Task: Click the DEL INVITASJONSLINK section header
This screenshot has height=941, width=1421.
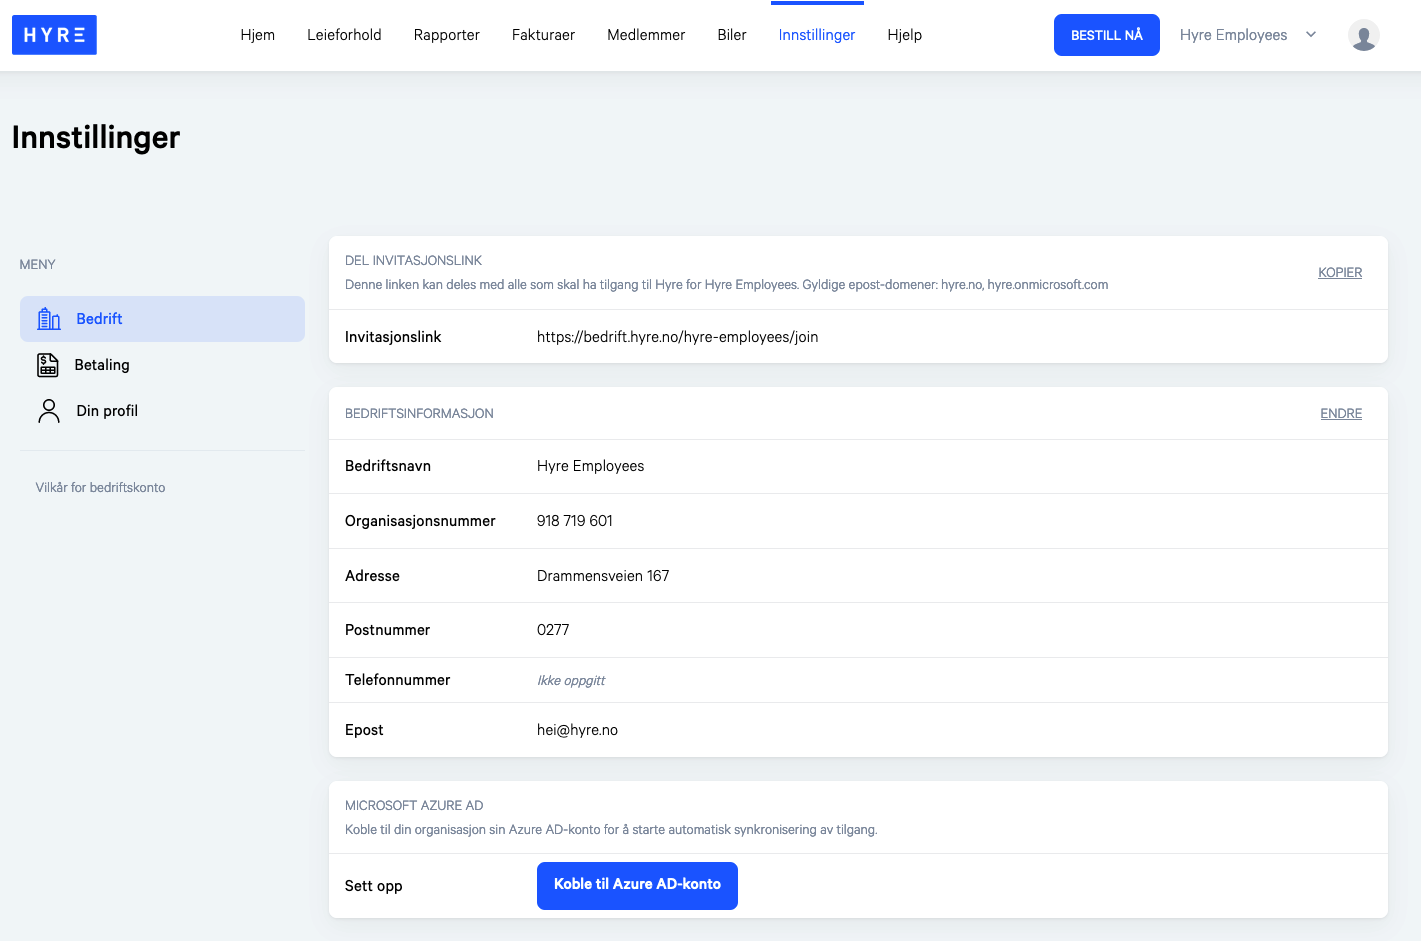Action: [x=413, y=261]
